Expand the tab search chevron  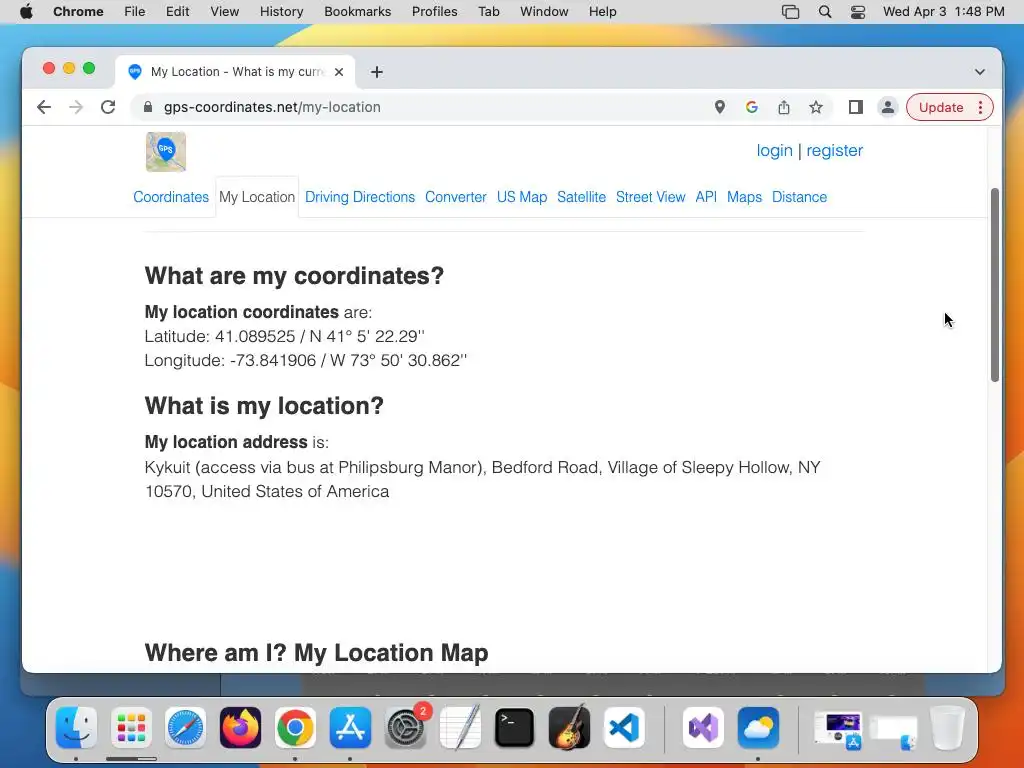[980, 72]
